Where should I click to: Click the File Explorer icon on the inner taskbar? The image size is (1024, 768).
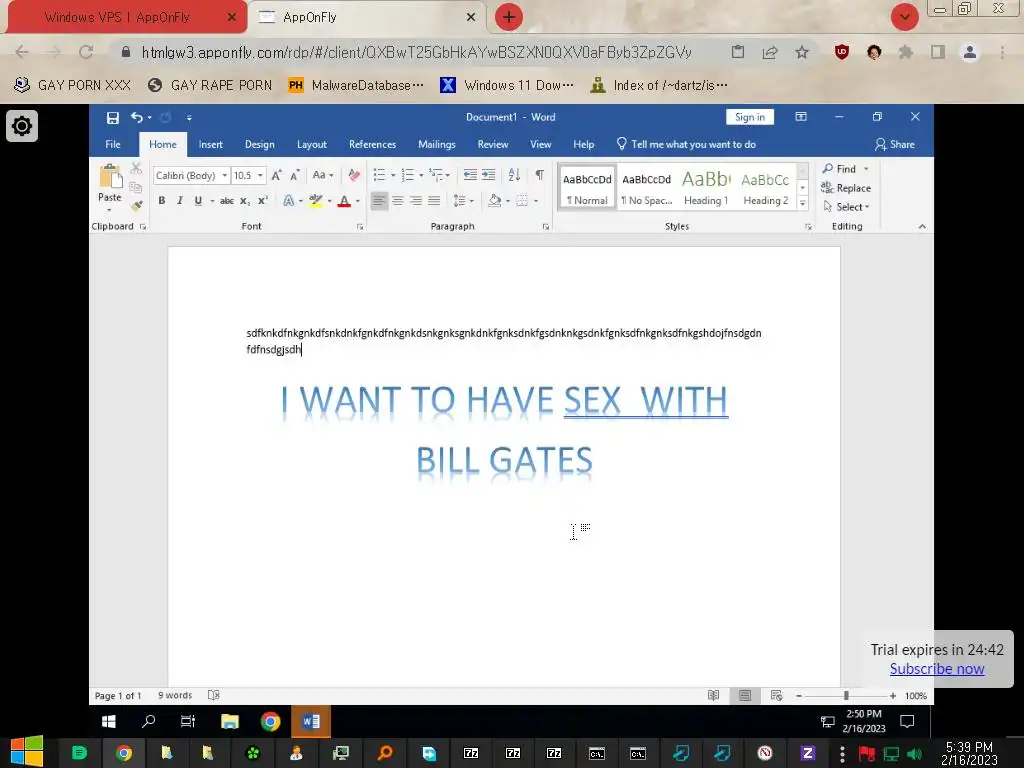coord(230,721)
